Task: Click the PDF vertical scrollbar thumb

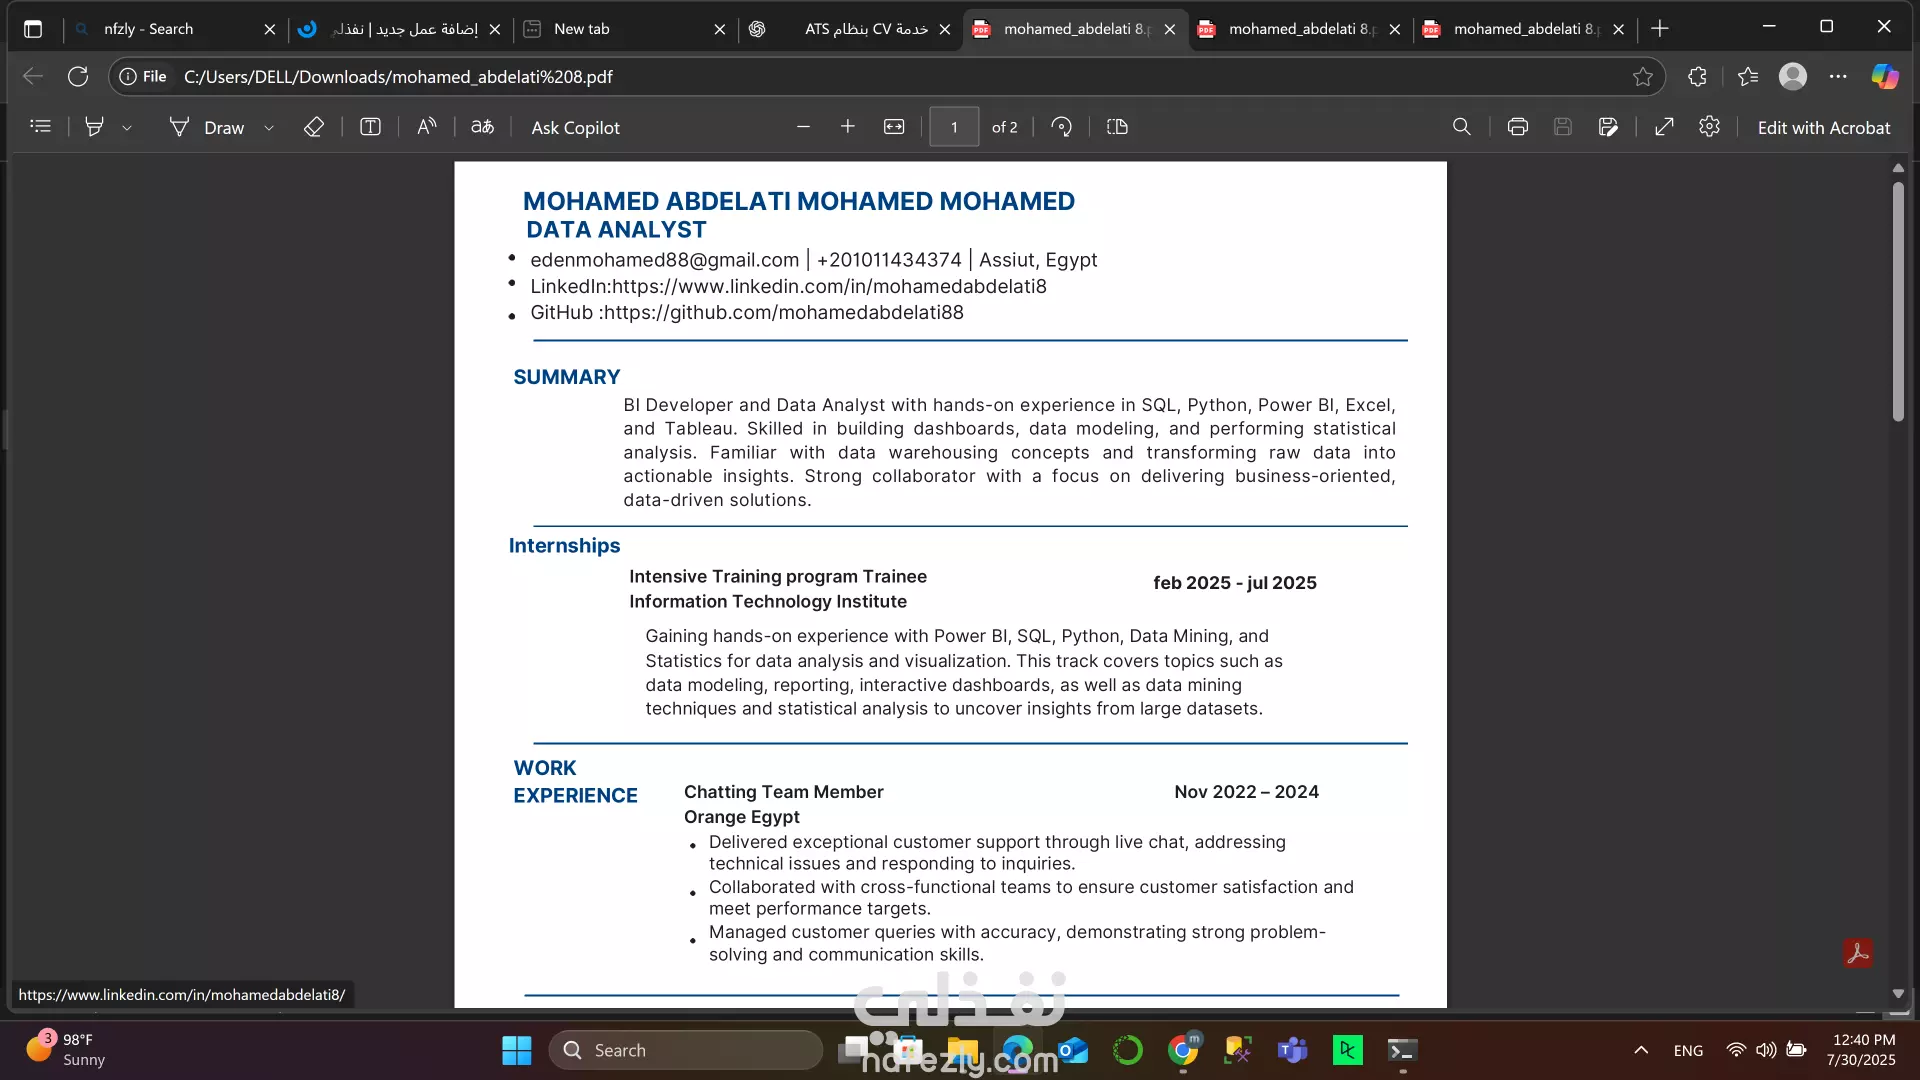Action: (x=1898, y=300)
